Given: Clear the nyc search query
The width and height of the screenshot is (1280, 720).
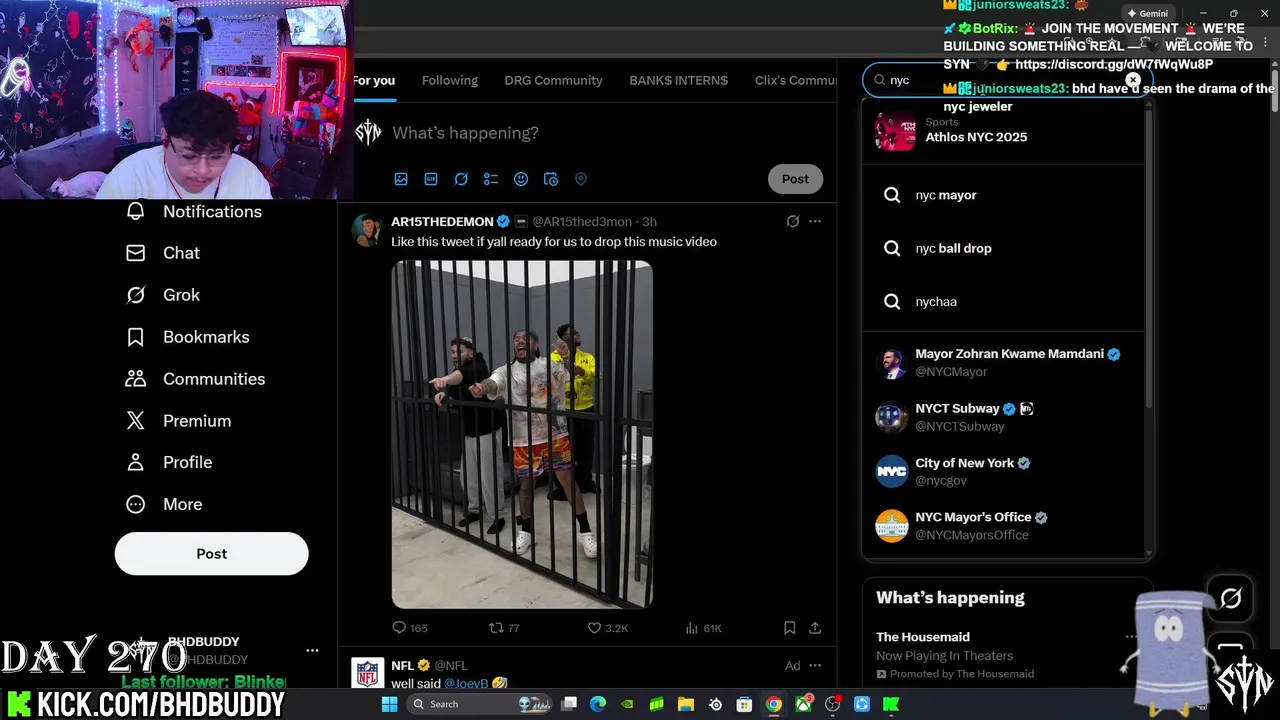Looking at the screenshot, I should click(1133, 80).
